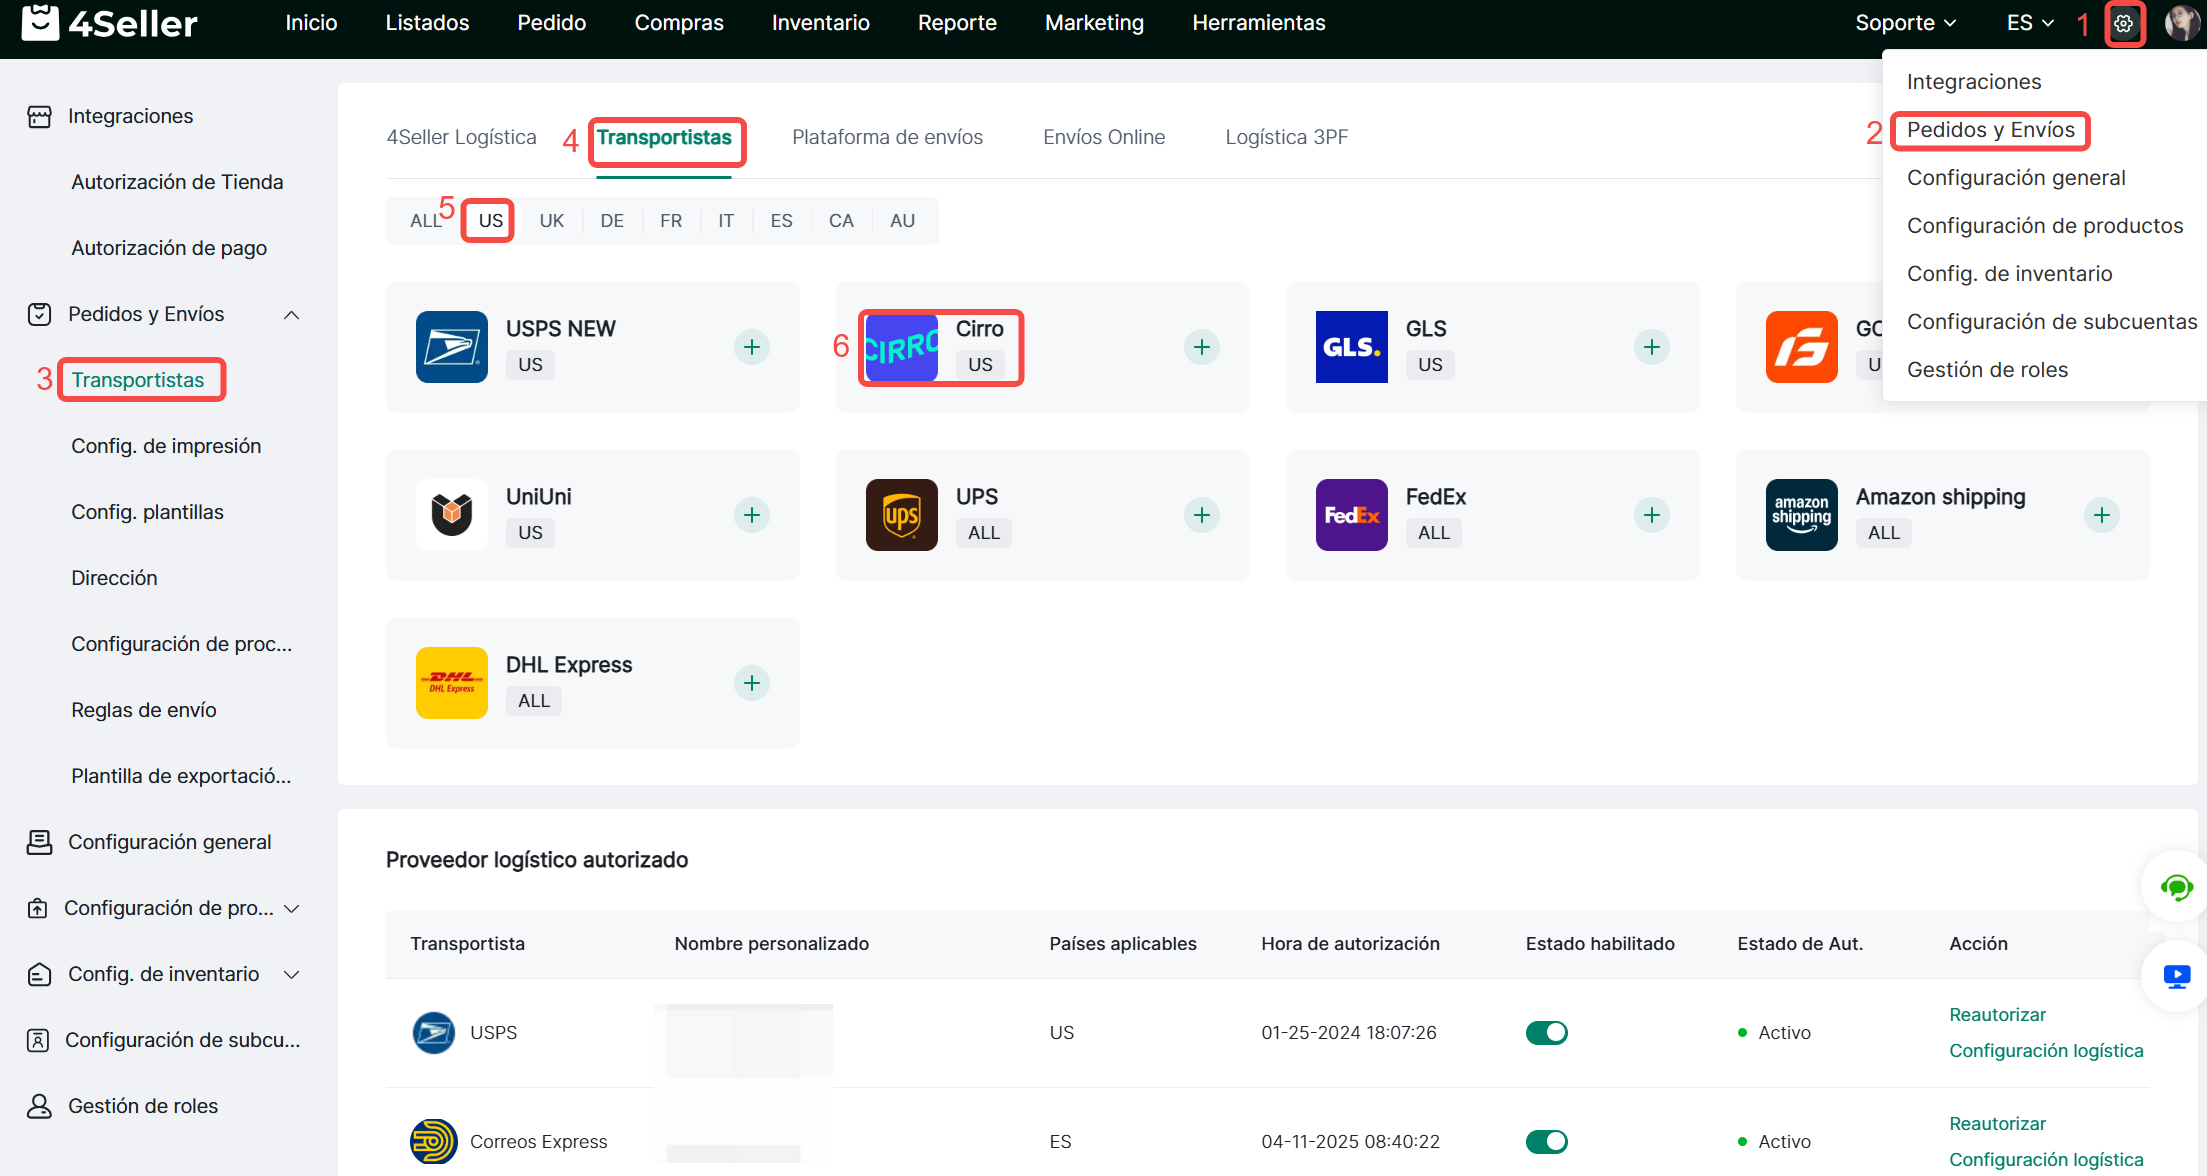This screenshot has height=1176, width=2207.
Task: Click the FedEx carrier logo
Action: click(1351, 515)
